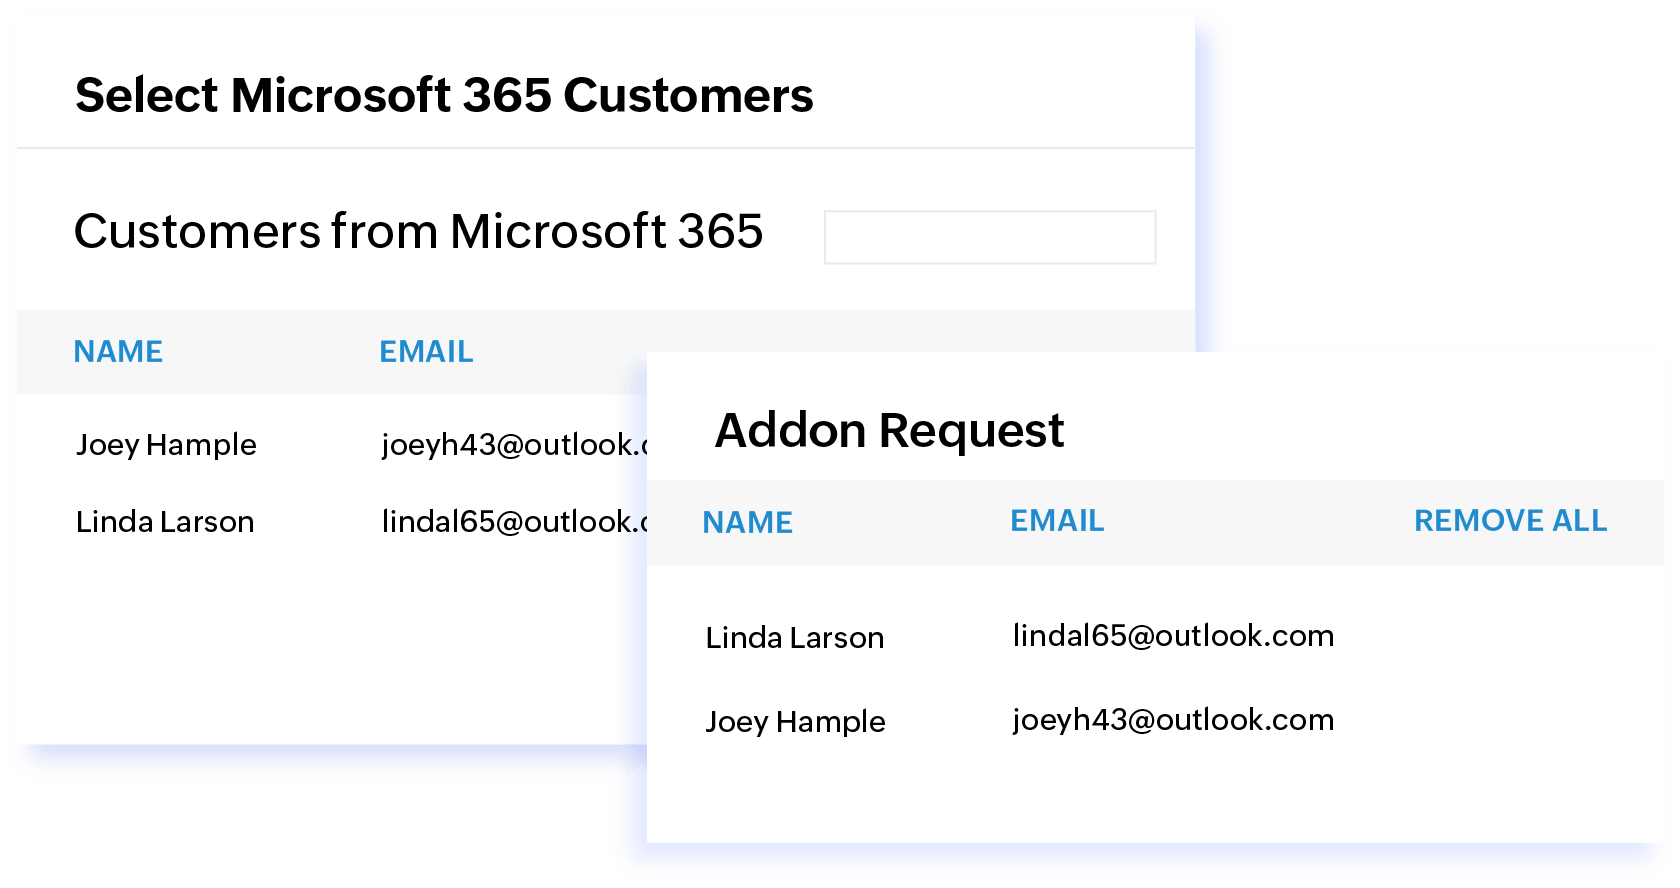The height and width of the screenshot is (888, 1680).
Task: Select Joey Hample in the Addon Request list
Action: tap(795, 722)
